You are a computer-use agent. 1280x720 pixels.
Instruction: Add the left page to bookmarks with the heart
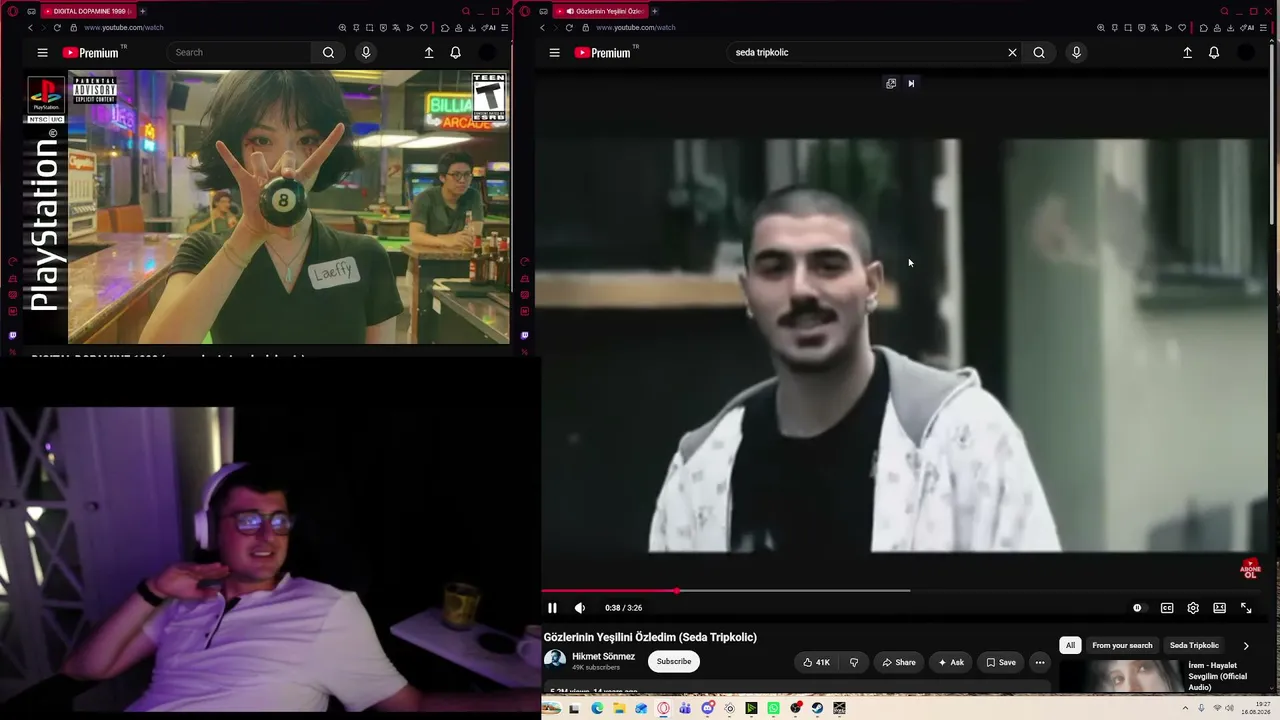[x=424, y=28]
